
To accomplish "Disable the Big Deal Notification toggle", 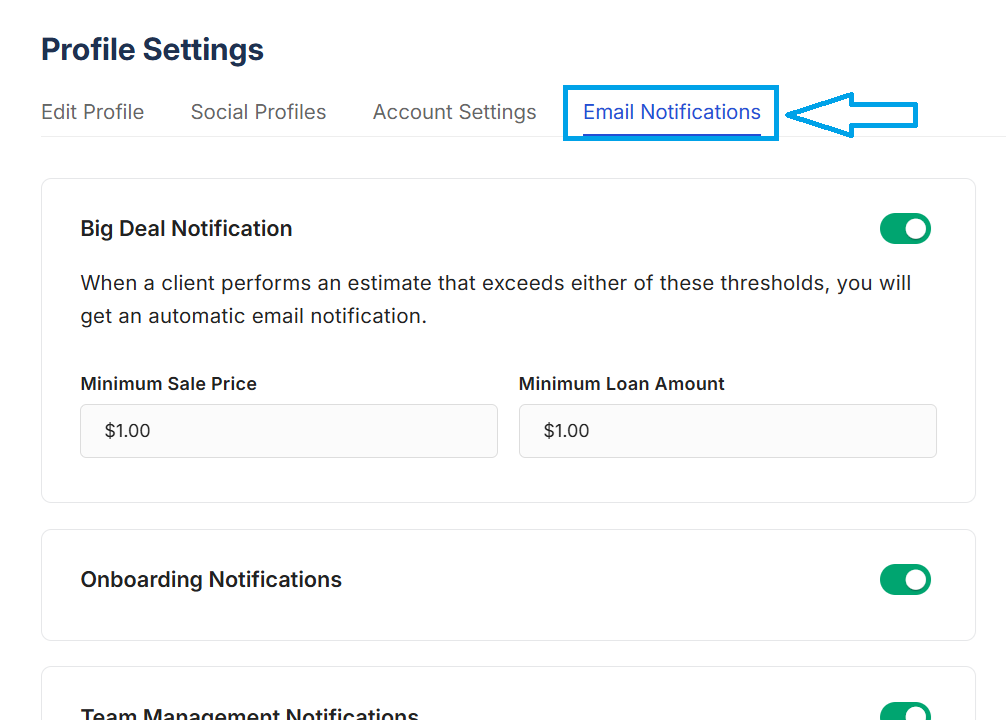I will pos(905,229).
